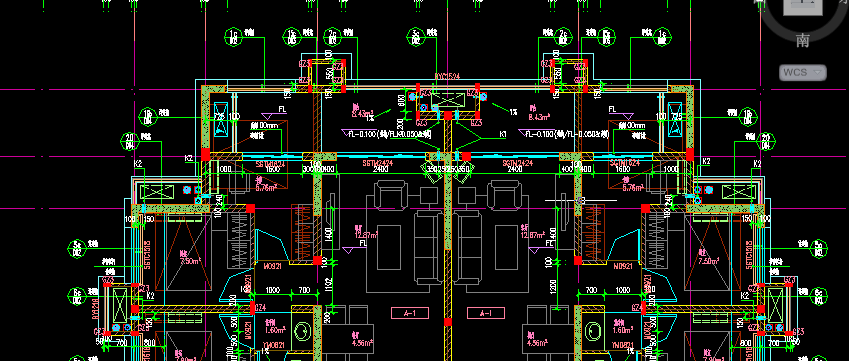849x361 pixels.
Task: Select the pink DYC1524 label above the central shaft
Action: (x=447, y=77)
